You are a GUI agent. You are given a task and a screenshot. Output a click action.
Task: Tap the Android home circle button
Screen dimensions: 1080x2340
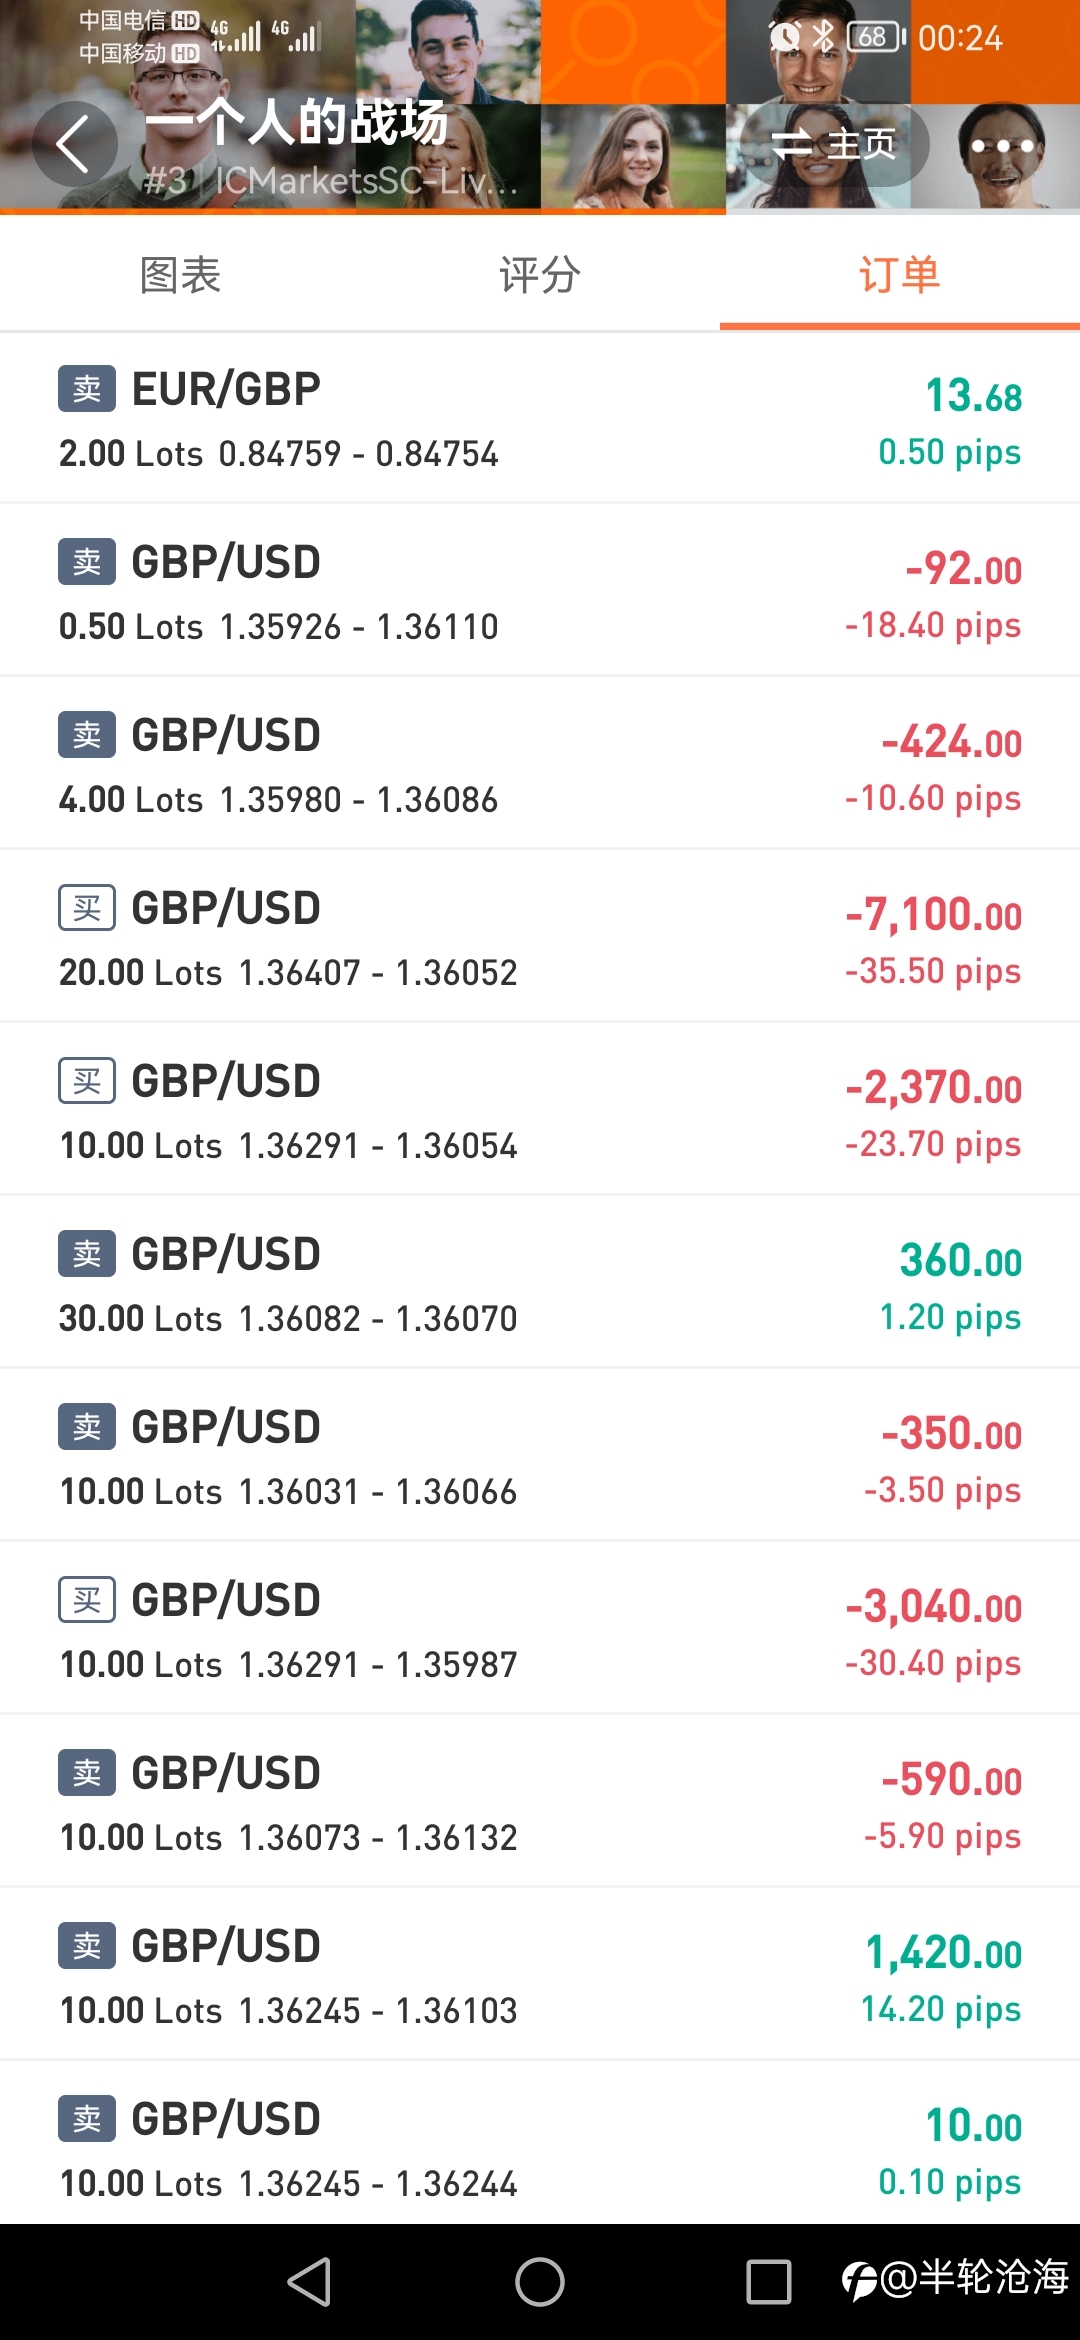tap(540, 2282)
